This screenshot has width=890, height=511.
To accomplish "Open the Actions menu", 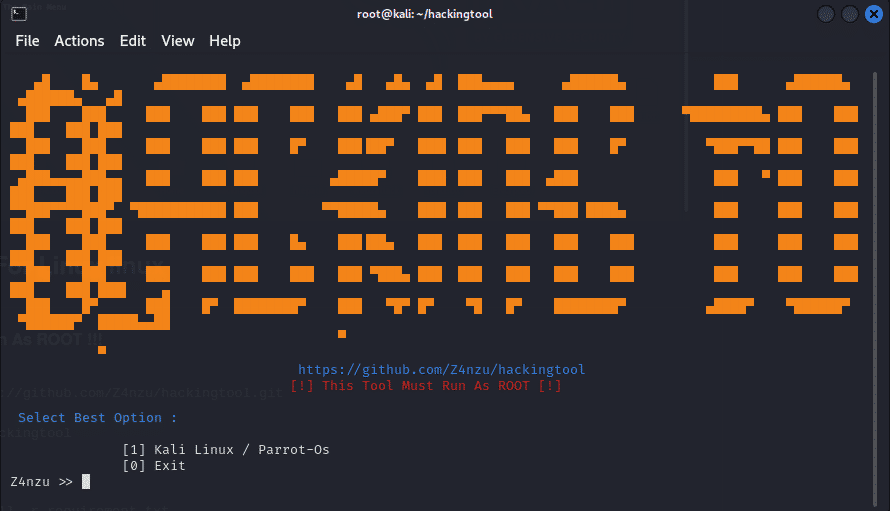I will (79, 41).
